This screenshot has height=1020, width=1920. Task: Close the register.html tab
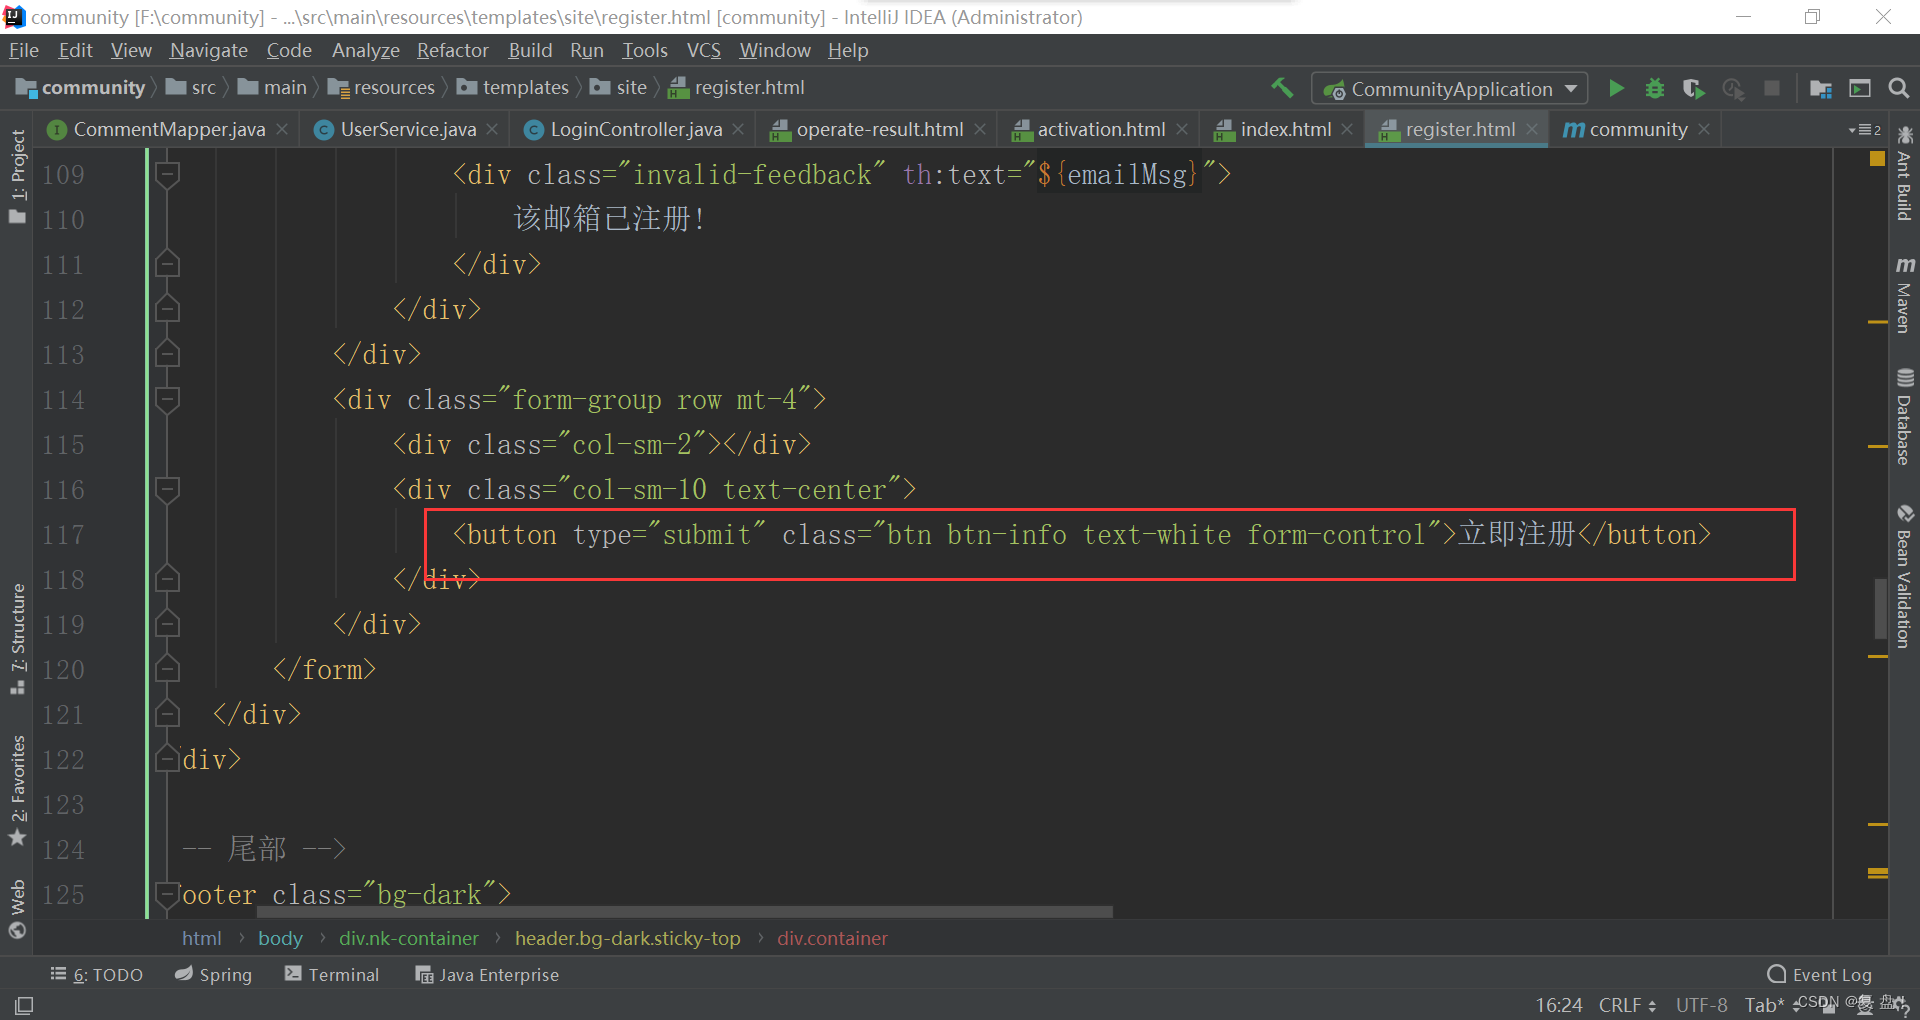click(1532, 130)
